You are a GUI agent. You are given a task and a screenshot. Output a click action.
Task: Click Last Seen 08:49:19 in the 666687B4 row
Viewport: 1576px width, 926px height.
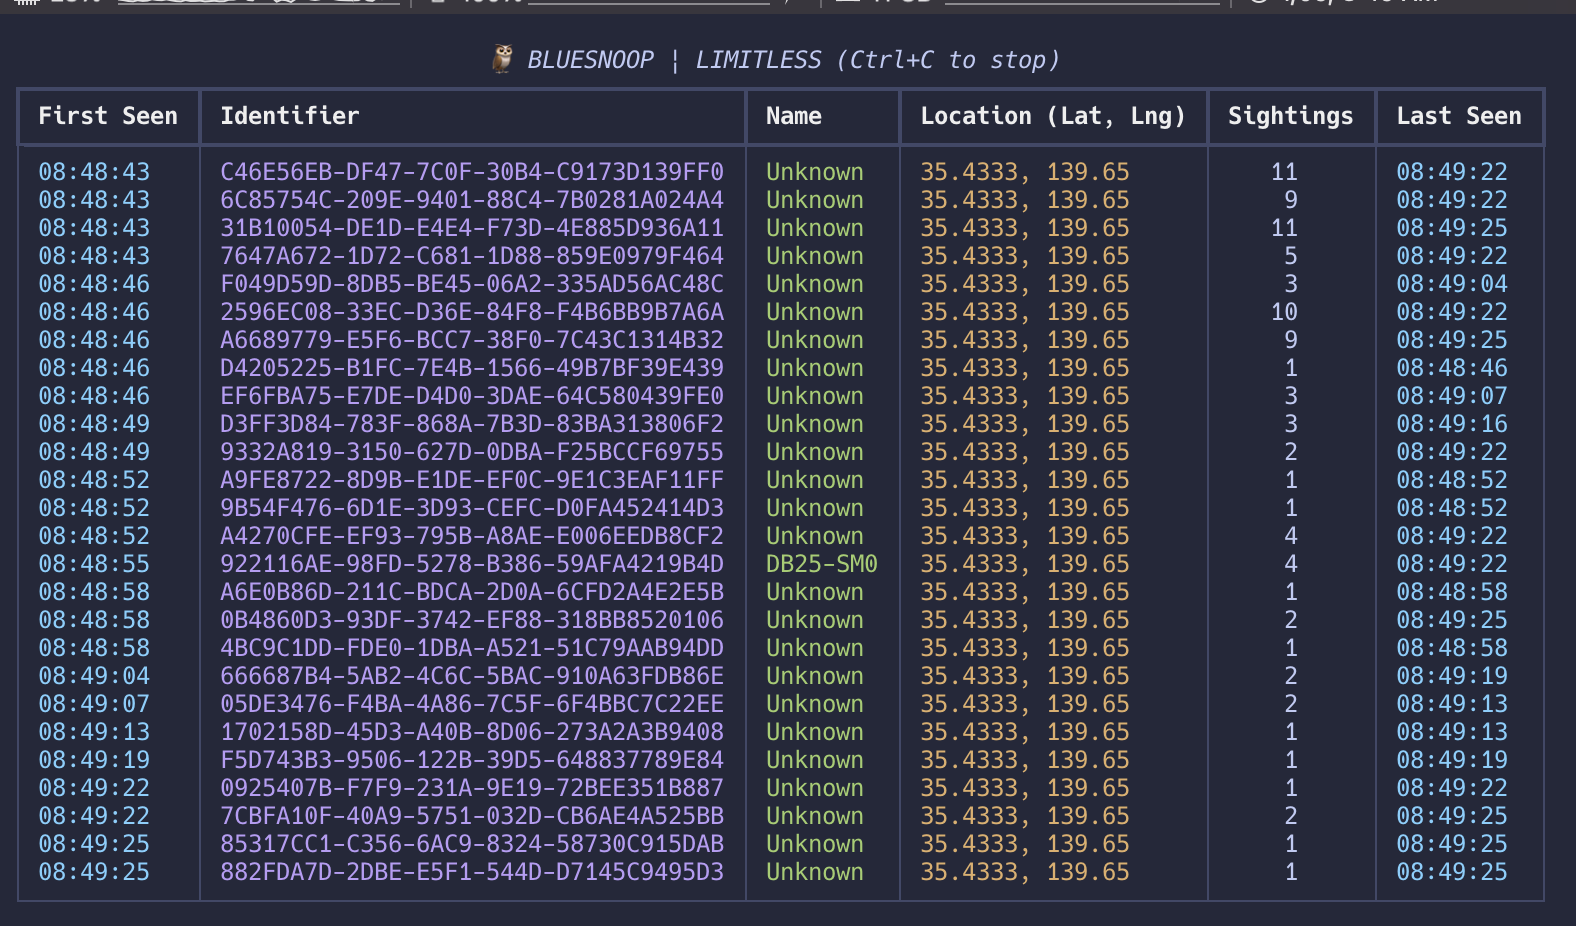[x=1452, y=676]
